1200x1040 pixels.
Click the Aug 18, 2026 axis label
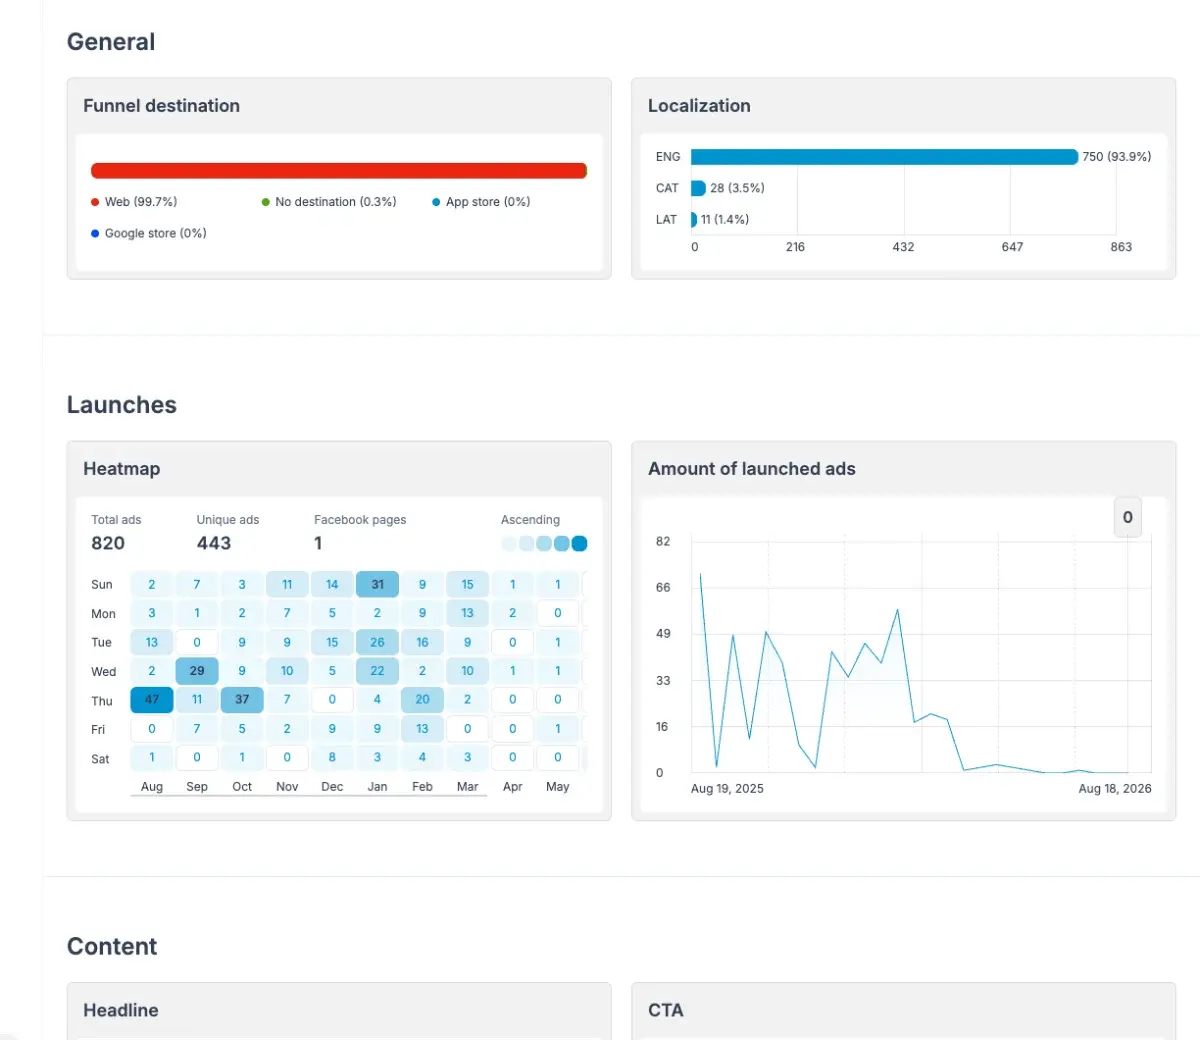pos(1115,789)
